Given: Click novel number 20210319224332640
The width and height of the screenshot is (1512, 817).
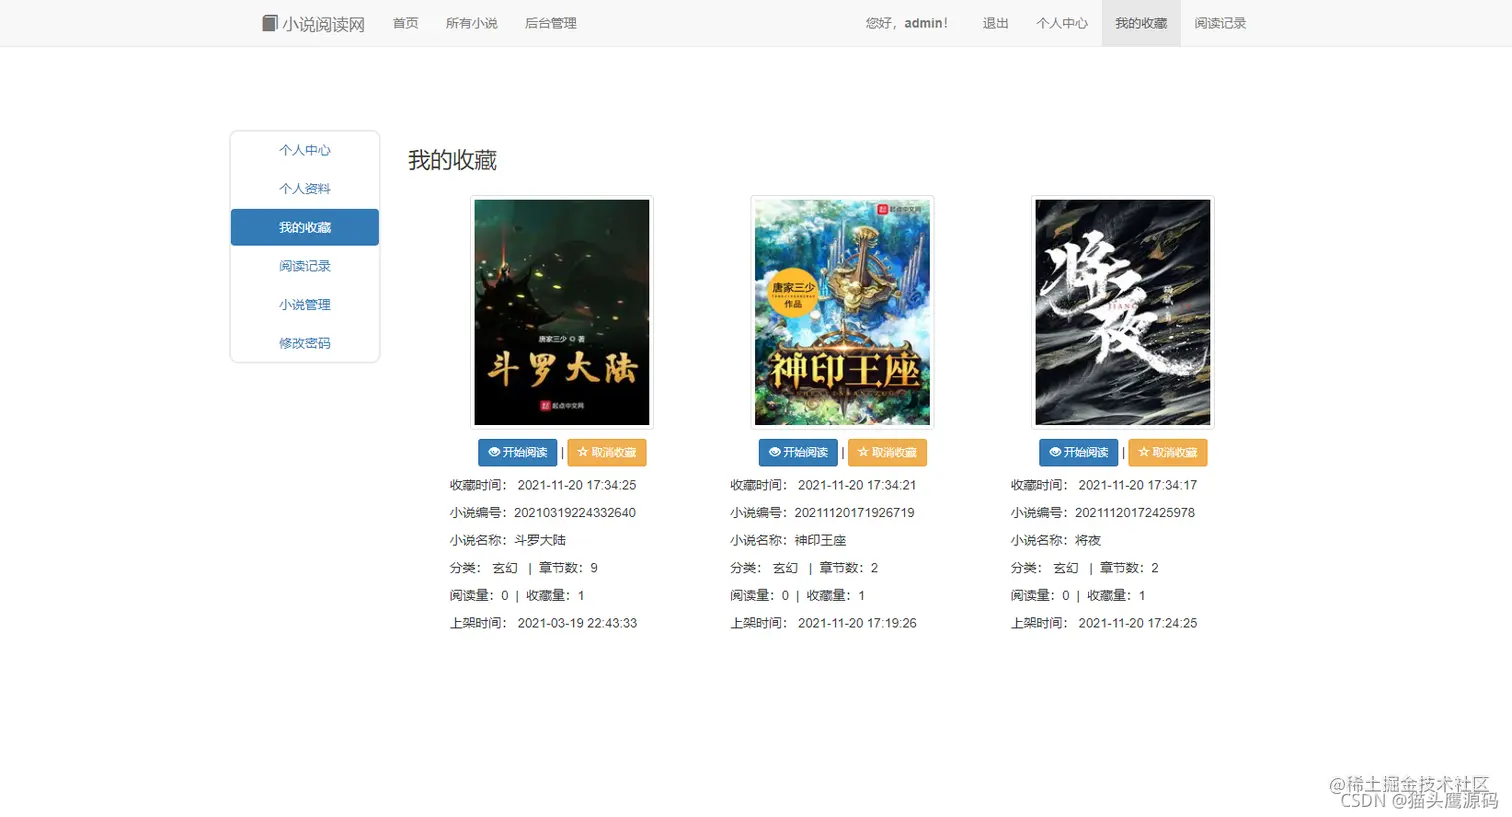Looking at the screenshot, I should (x=575, y=513).
